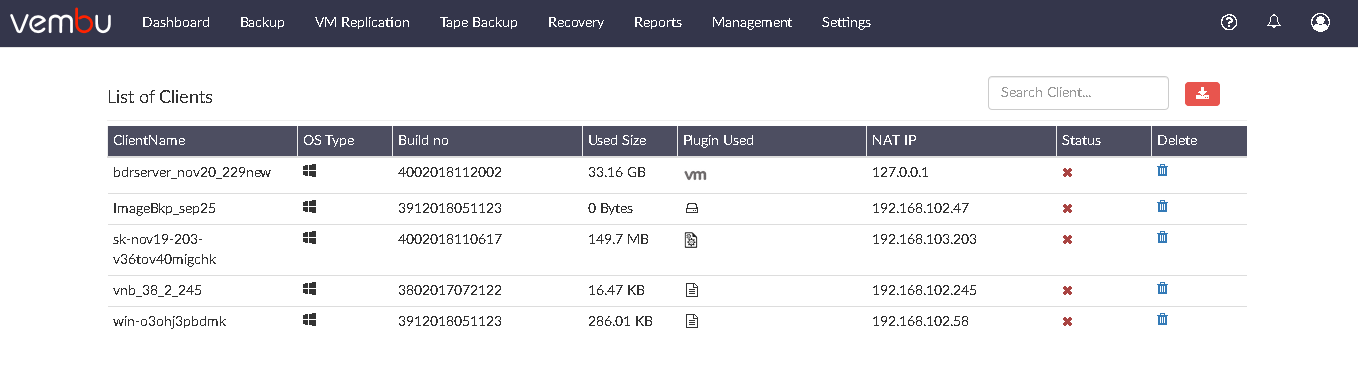Screen dimensions: 1358x370
Task: Click NAT IP 192.168.102.245
Action: click(x=924, y=290)
